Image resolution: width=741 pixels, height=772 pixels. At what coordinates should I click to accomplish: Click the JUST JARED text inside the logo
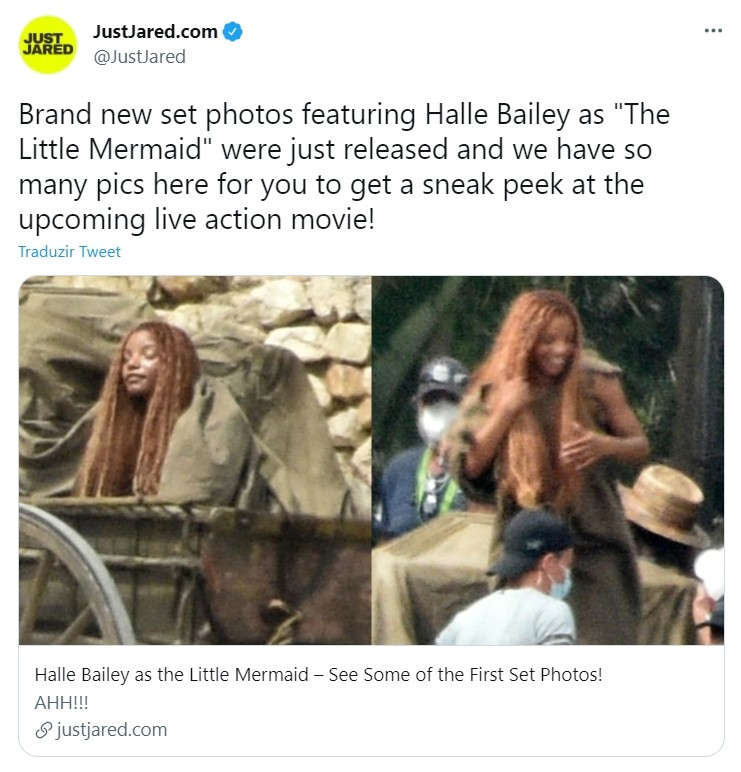pos(48,44)
